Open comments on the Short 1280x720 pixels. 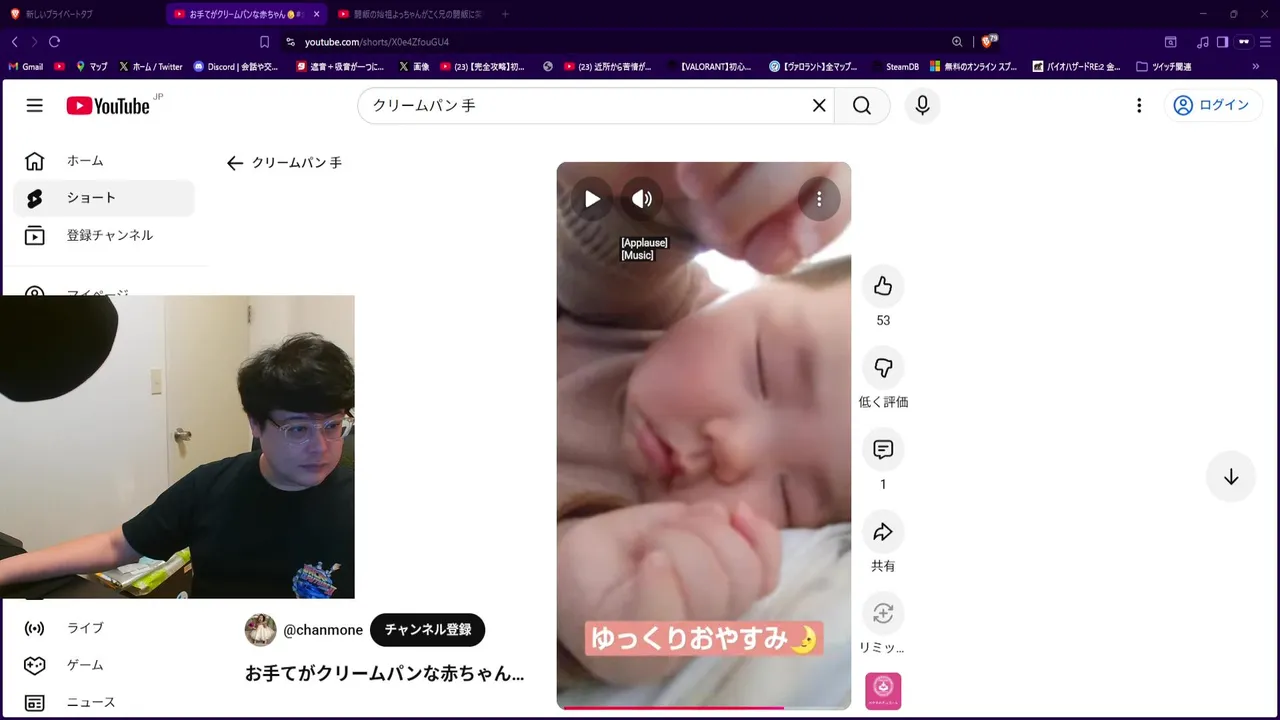(883, 450)
